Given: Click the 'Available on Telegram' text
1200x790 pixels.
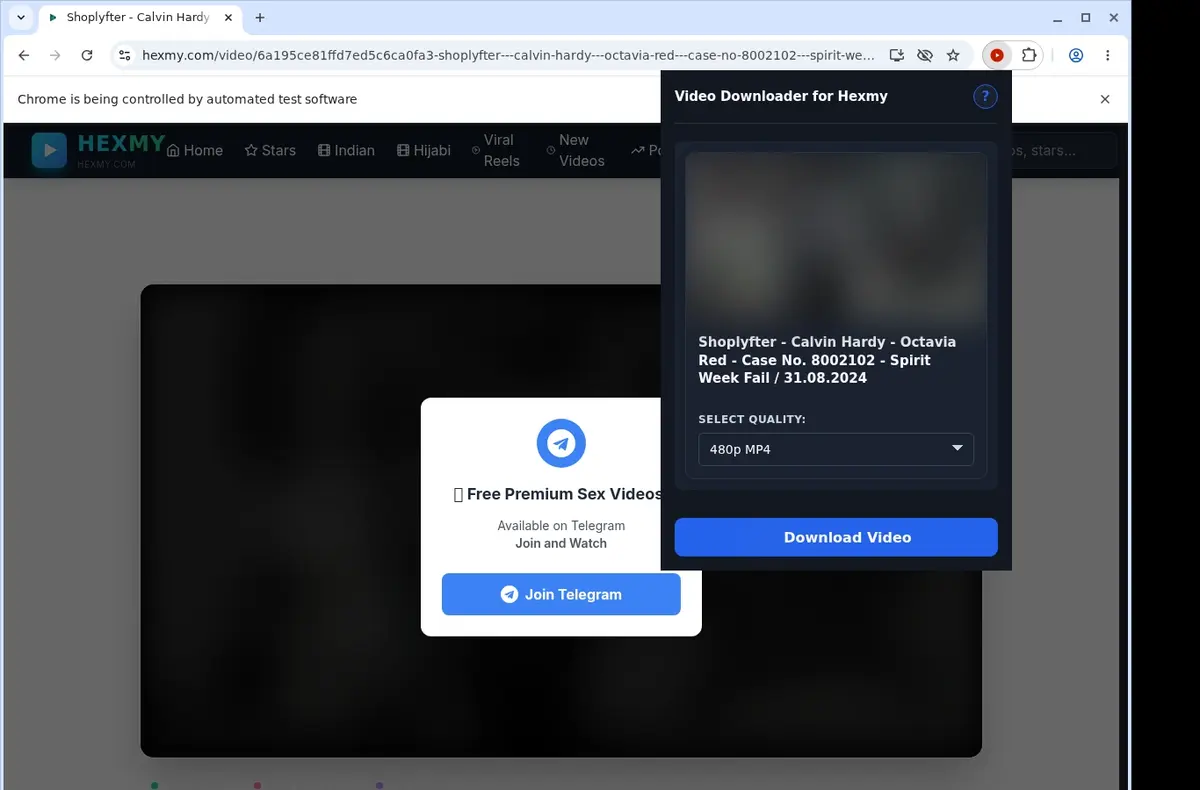Looking at the screenshot, I should (561, 526).
